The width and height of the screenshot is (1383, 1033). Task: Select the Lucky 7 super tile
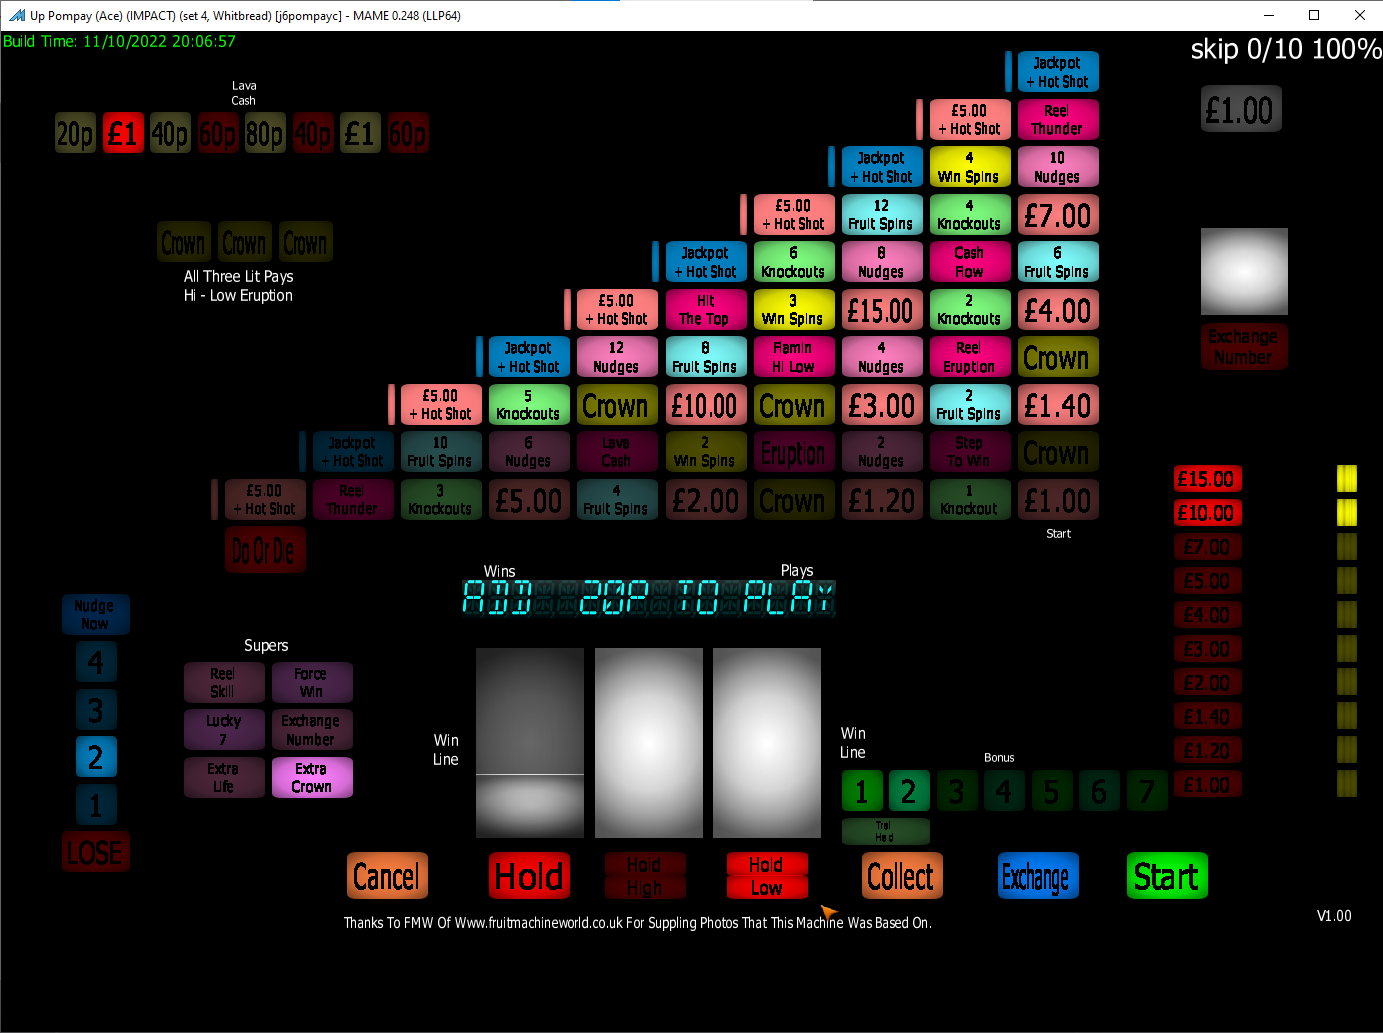point(223,730)
